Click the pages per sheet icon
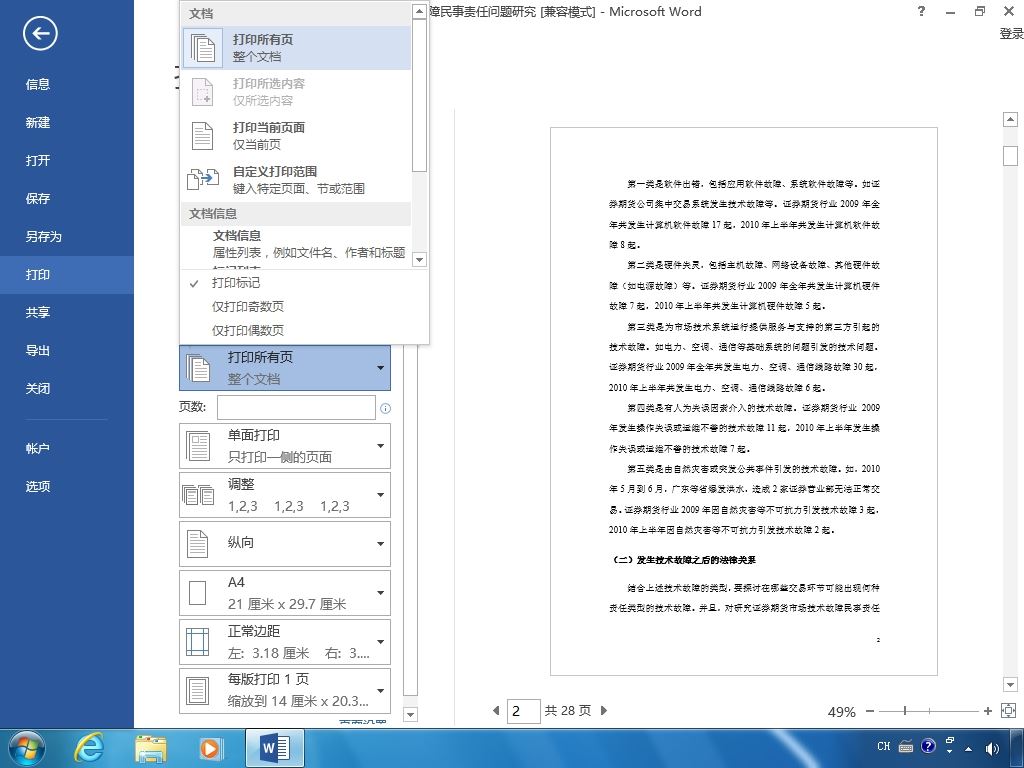The height and width of the screenshot is (768, 1024). (197, 691)
